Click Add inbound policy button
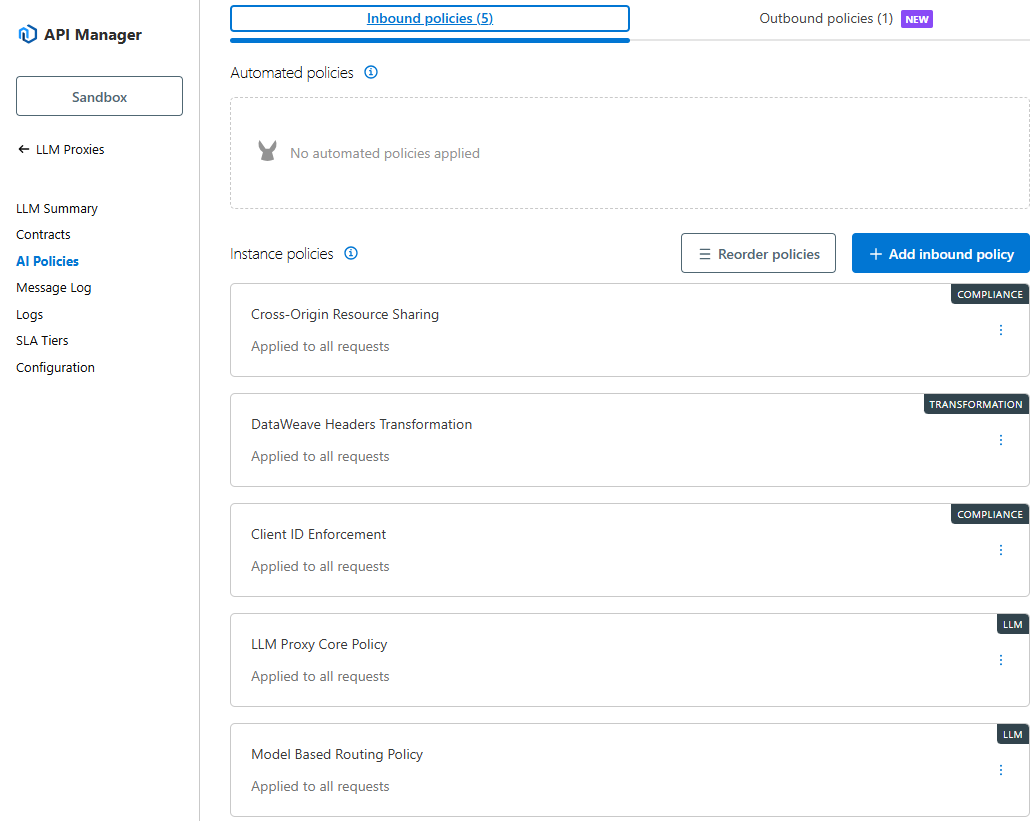This screenshot has height=821, width=1033. pos(940,253)
